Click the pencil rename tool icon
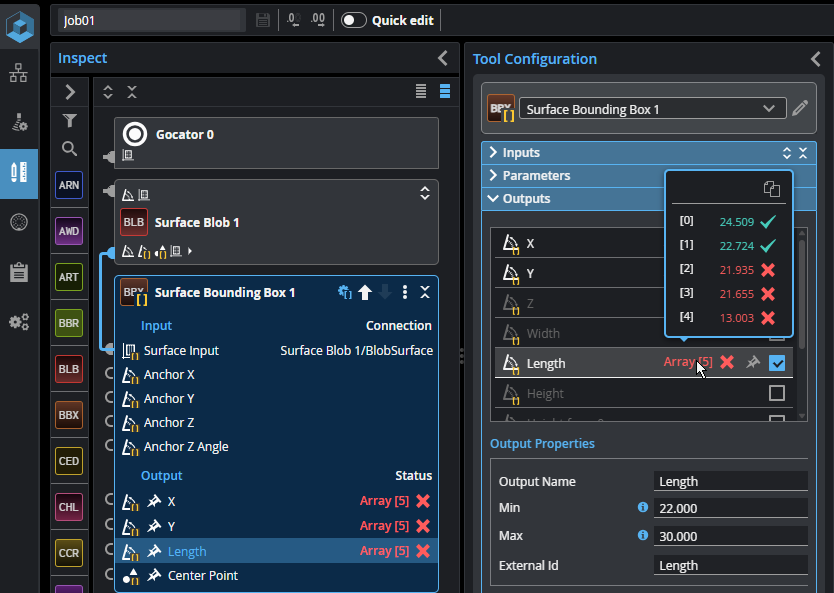834x593 pixels. point(799,108)
